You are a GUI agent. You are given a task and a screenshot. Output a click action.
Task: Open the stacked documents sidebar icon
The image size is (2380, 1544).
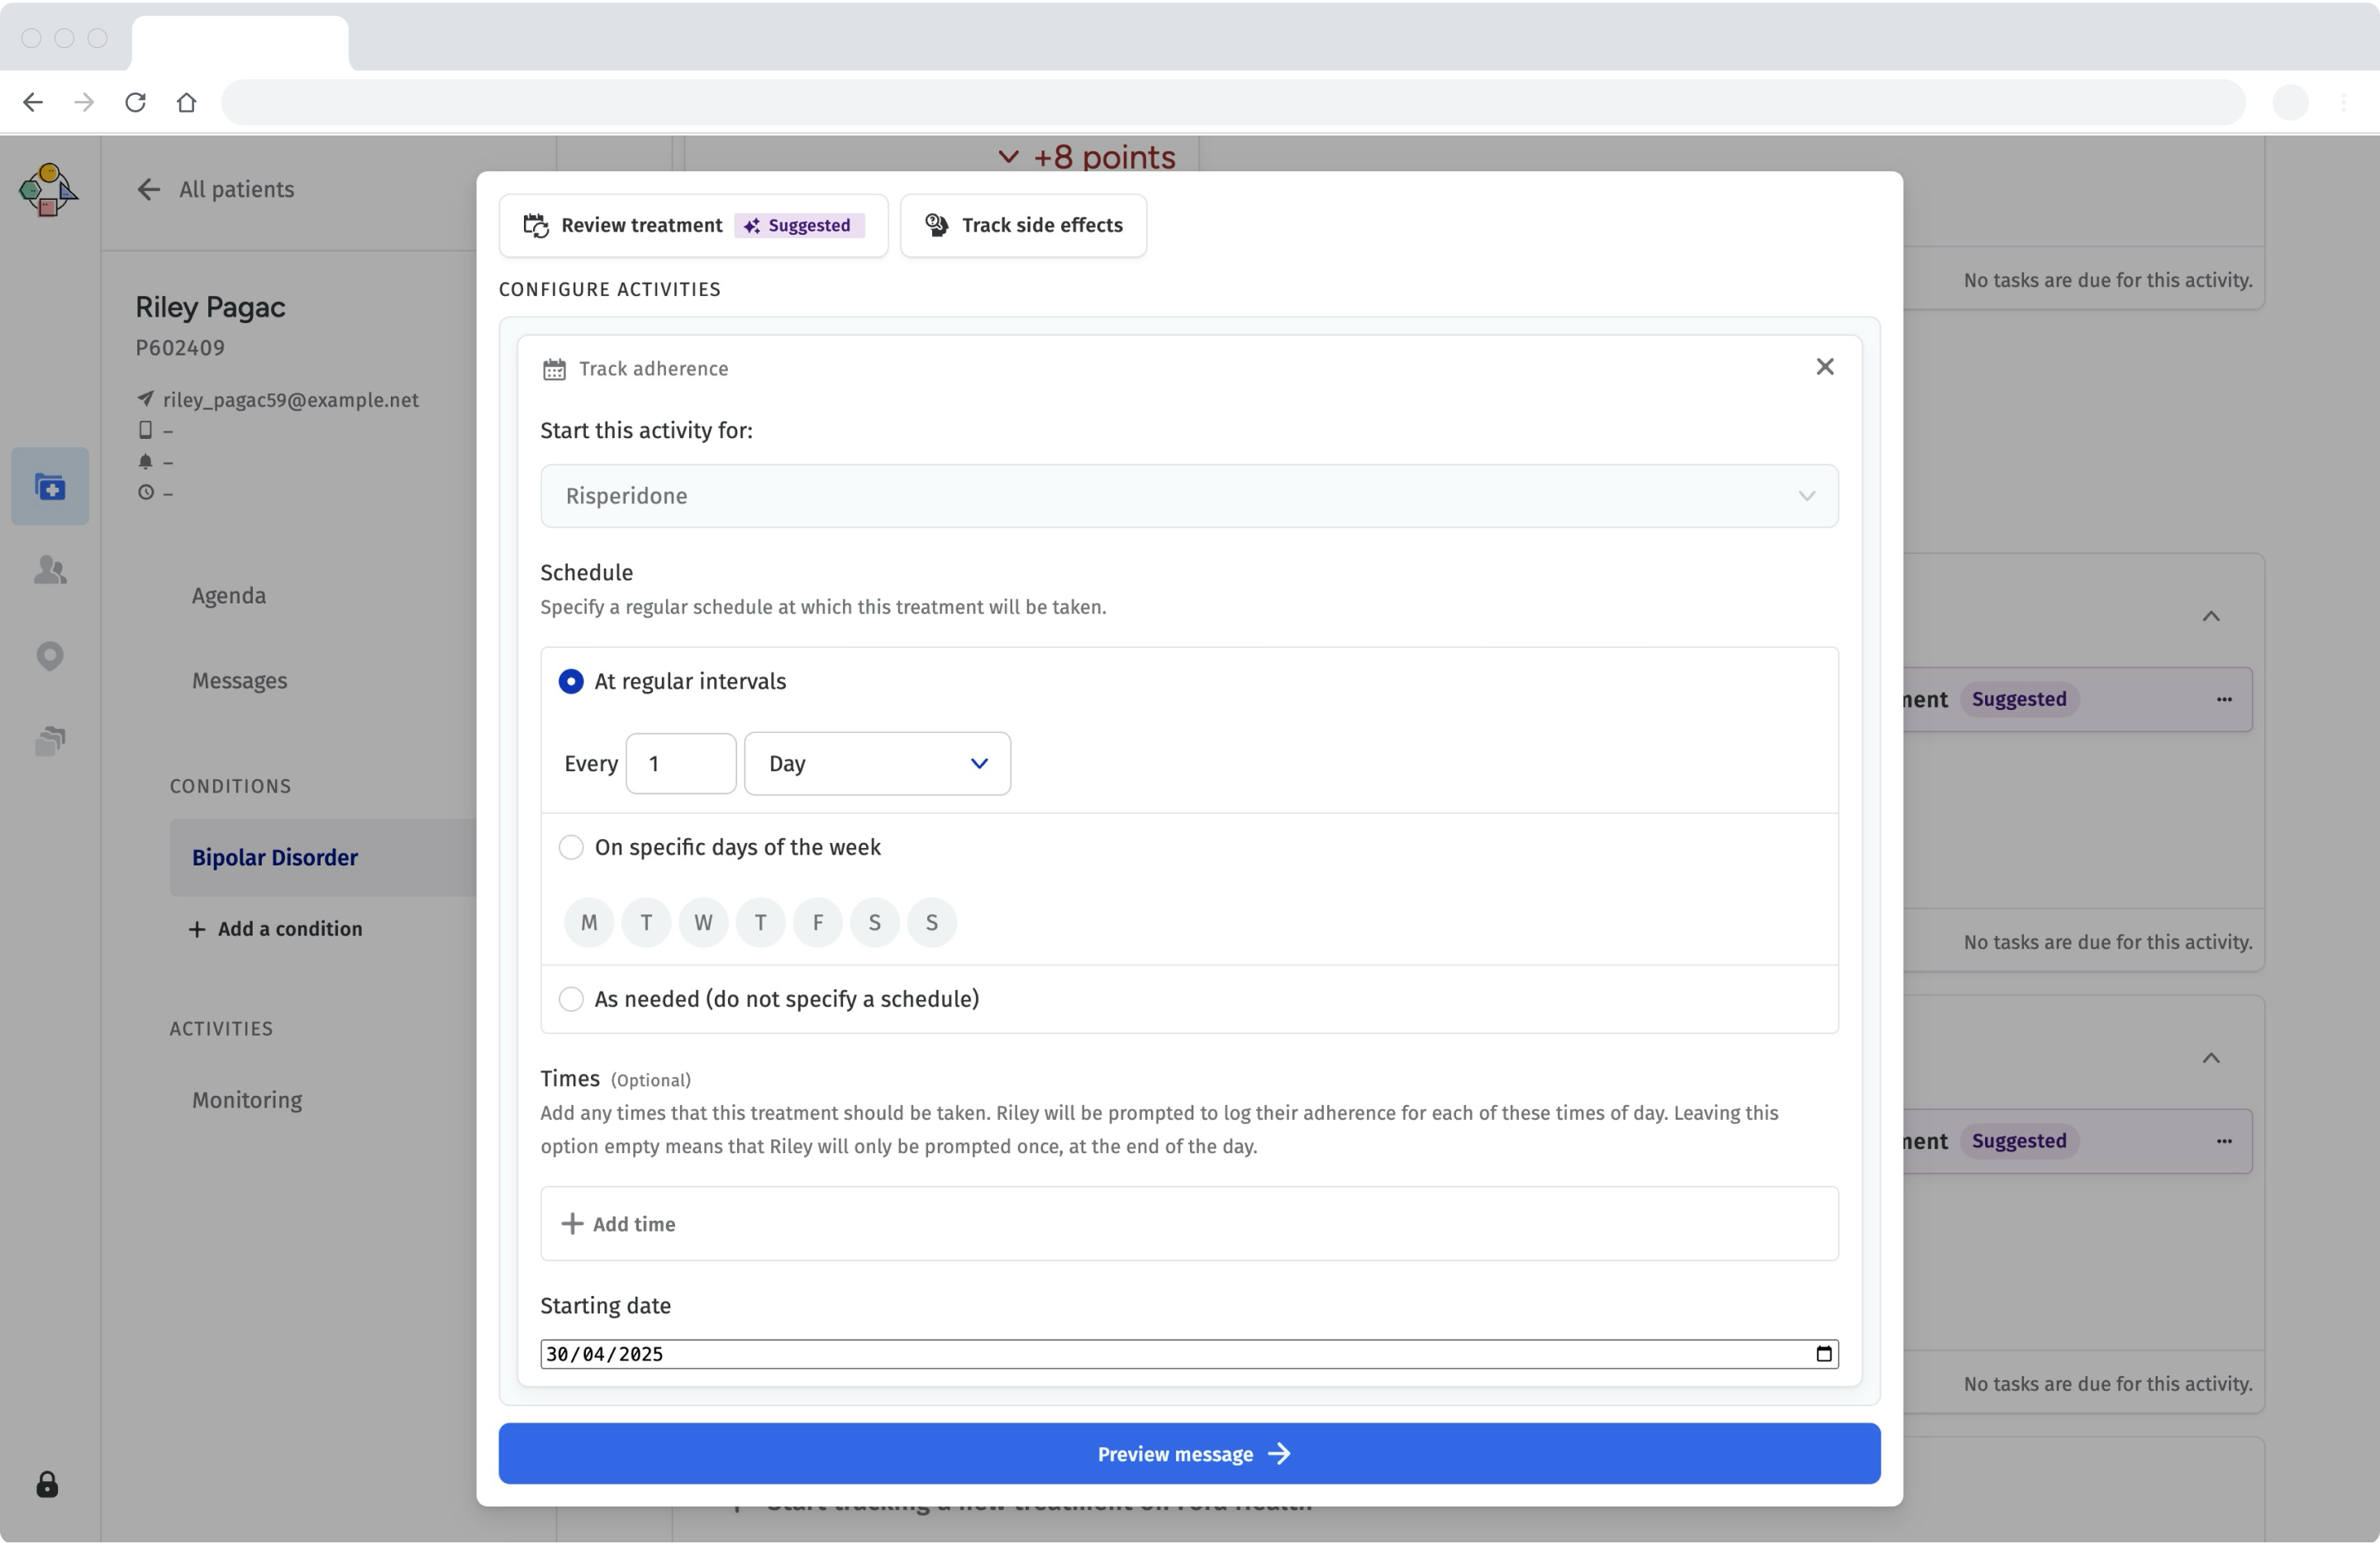(50, 741)
